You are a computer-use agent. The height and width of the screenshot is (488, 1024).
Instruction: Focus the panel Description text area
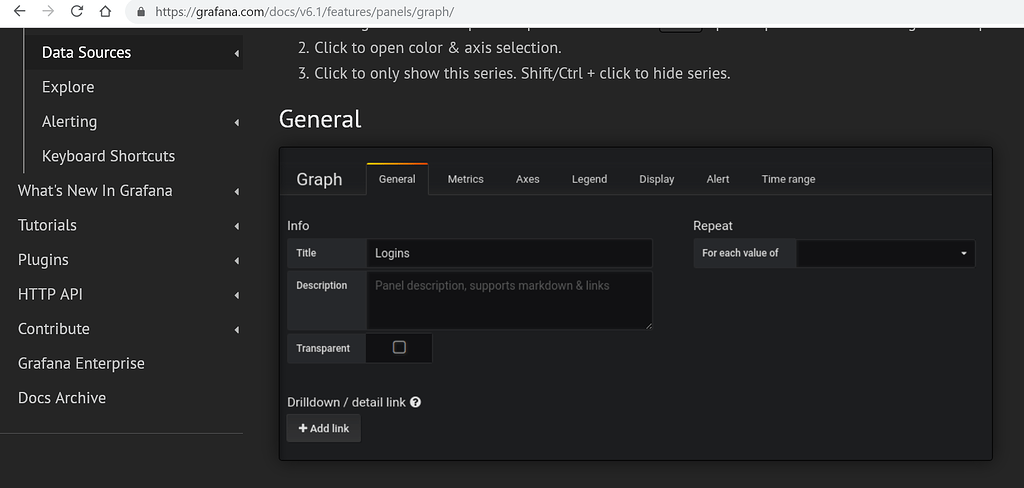click(x=509, y=300)
